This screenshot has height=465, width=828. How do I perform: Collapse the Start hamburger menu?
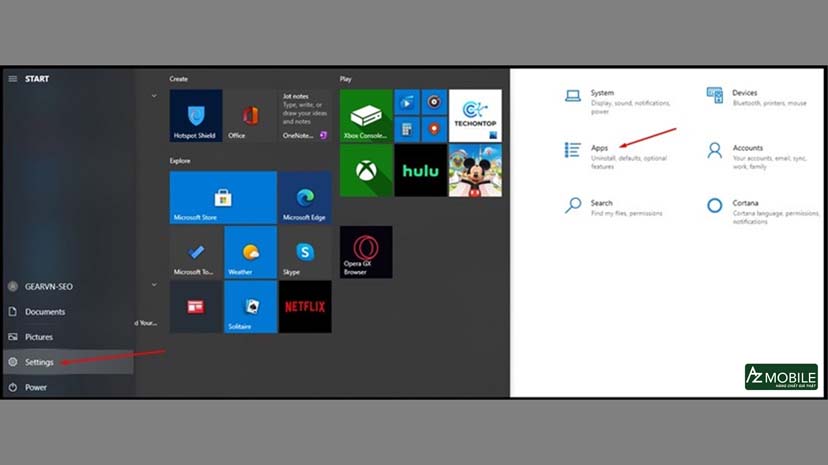[13, 79]
